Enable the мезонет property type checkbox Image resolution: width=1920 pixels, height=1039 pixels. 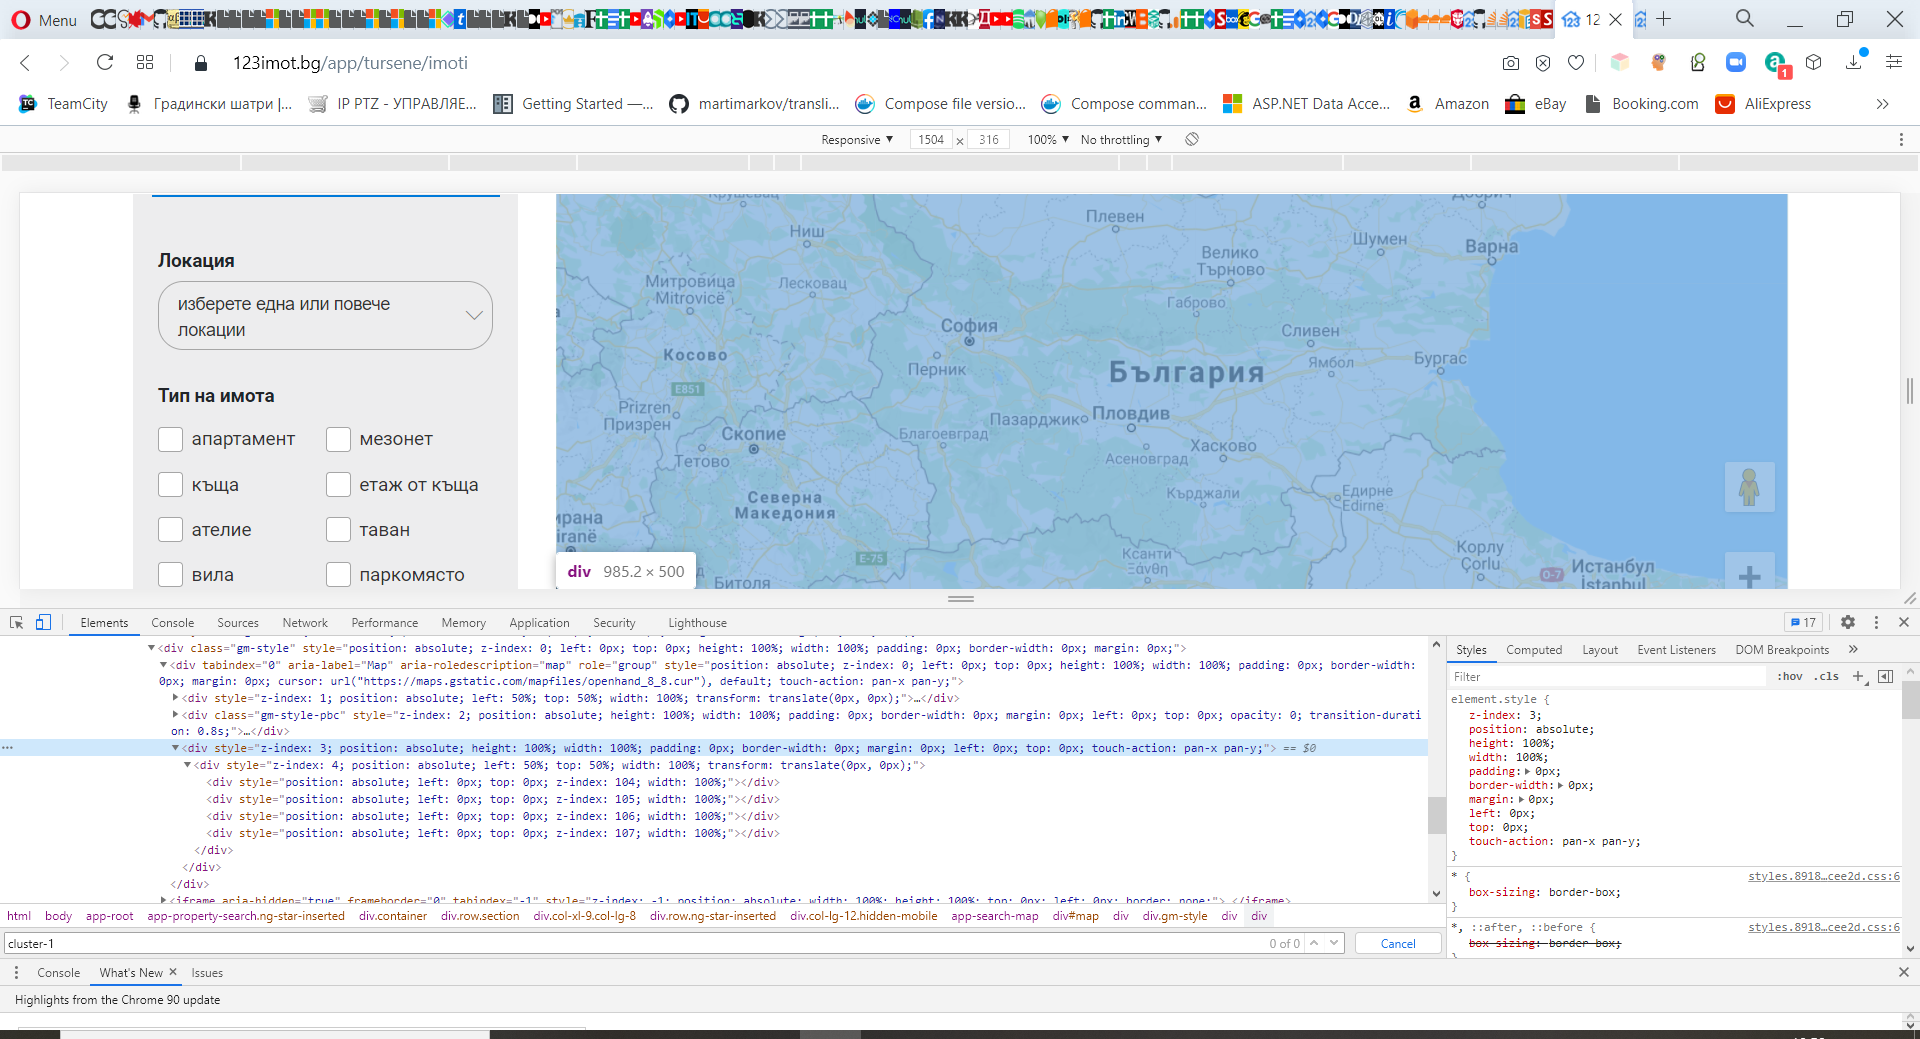tap(339, 439)
